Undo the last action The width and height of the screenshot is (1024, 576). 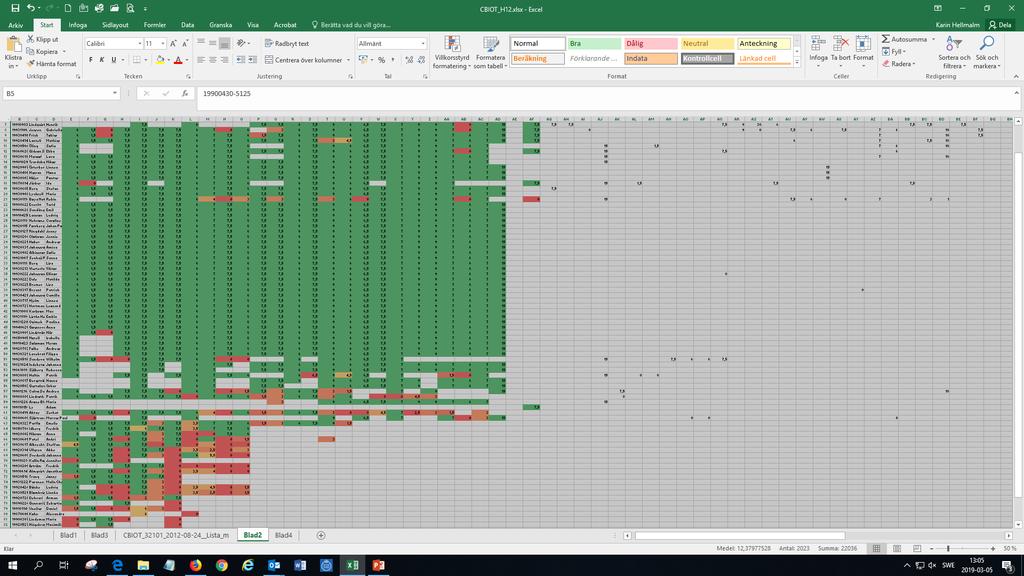[x=30, y=8]
